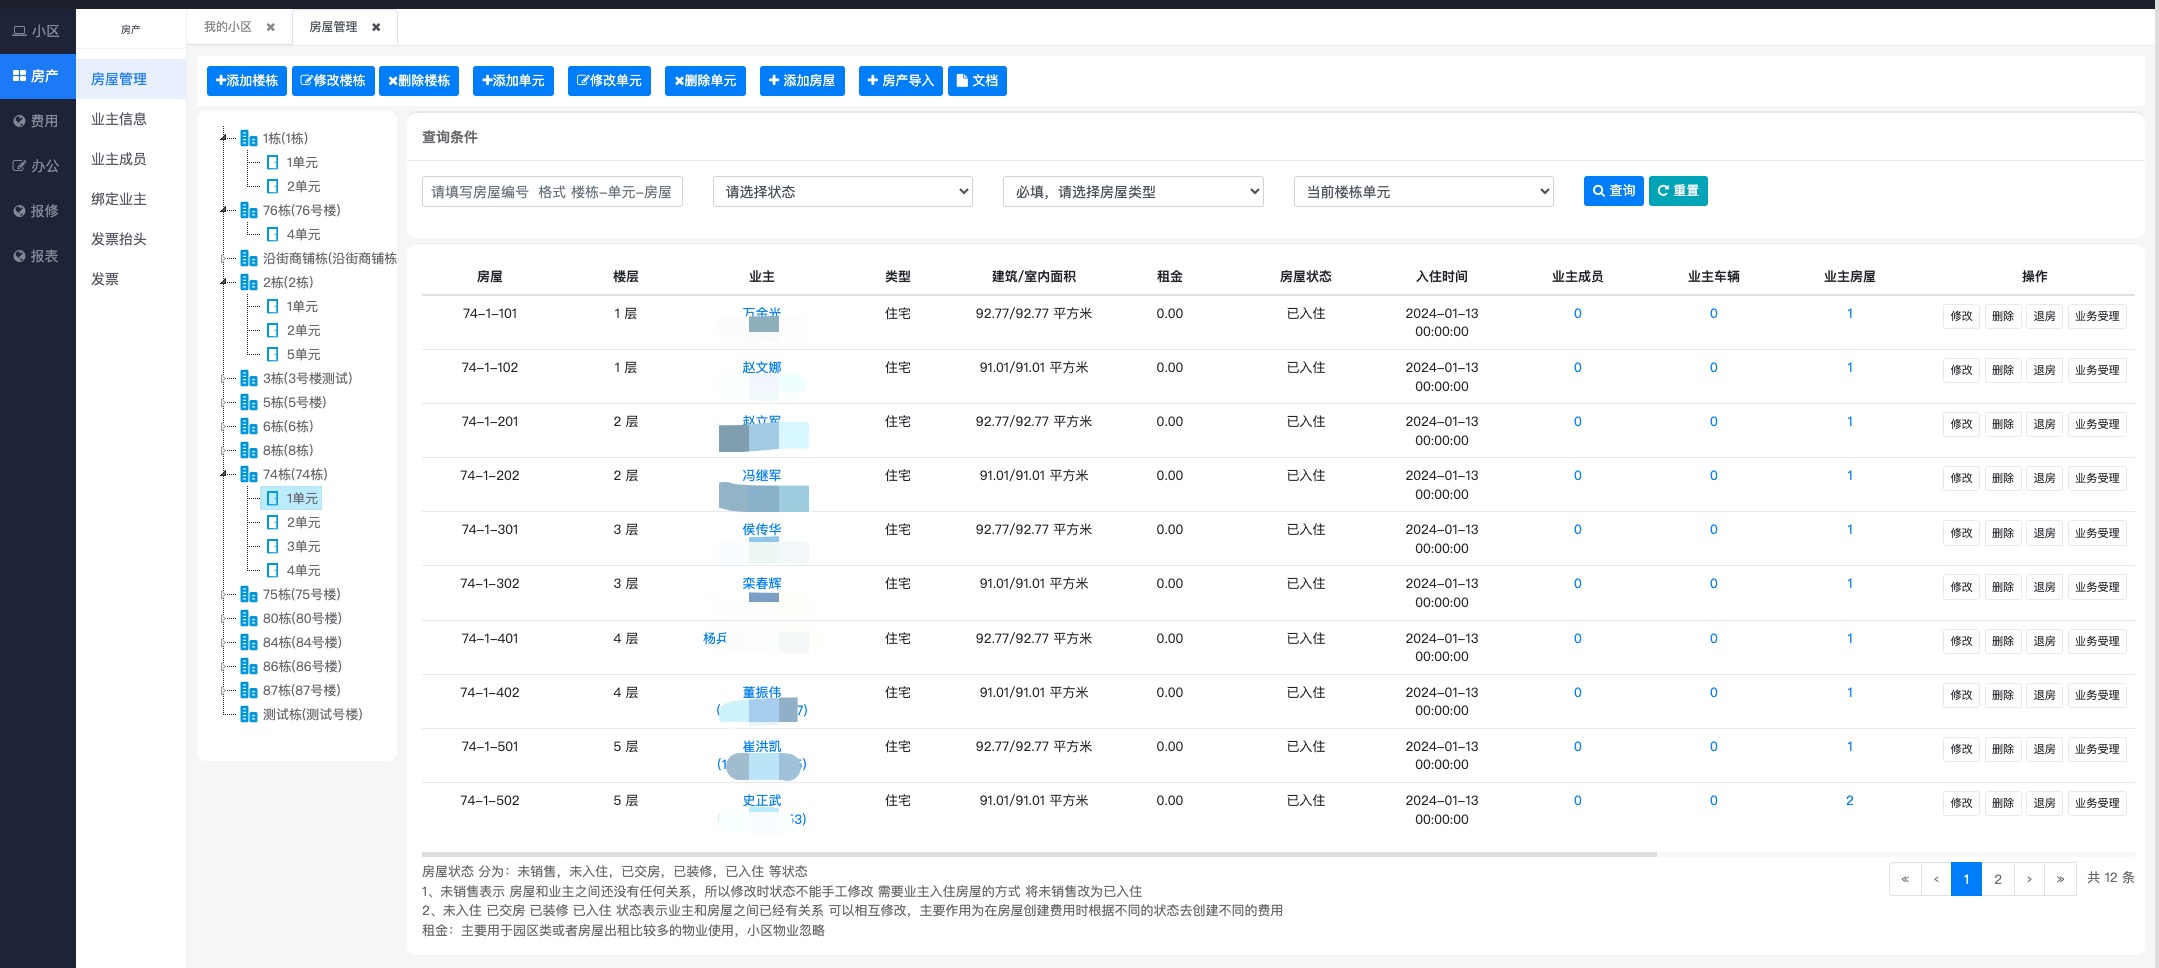Click 删除 for house 74-1-102
Viewport: 2159px width, 968px height.
coord(2002,370)
